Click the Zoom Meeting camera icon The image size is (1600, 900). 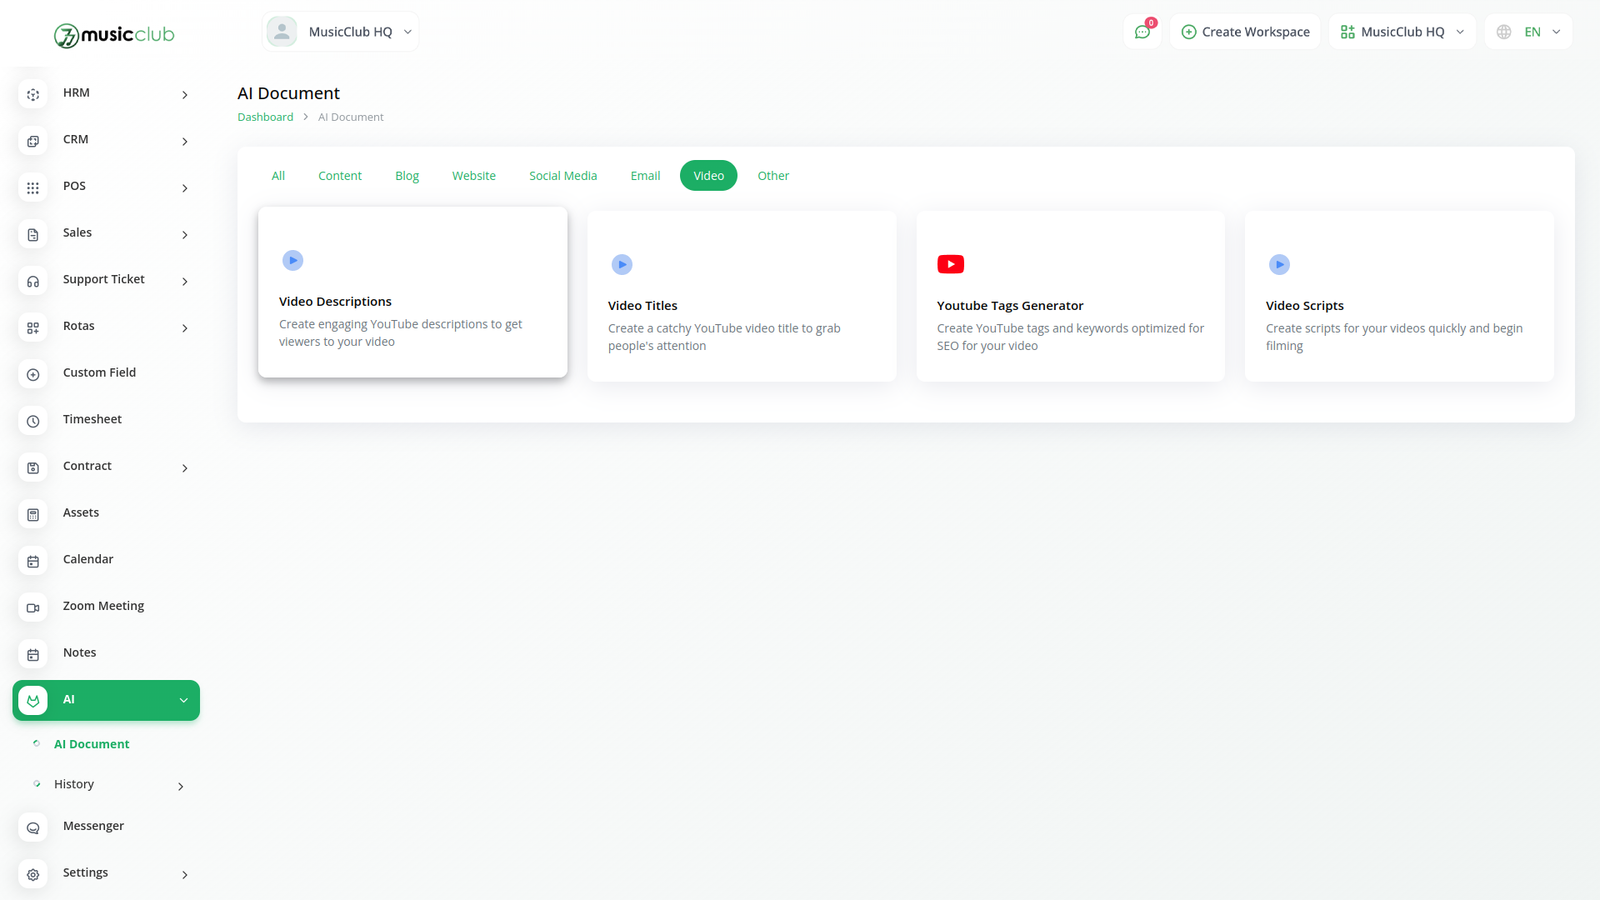pos(33,608)
